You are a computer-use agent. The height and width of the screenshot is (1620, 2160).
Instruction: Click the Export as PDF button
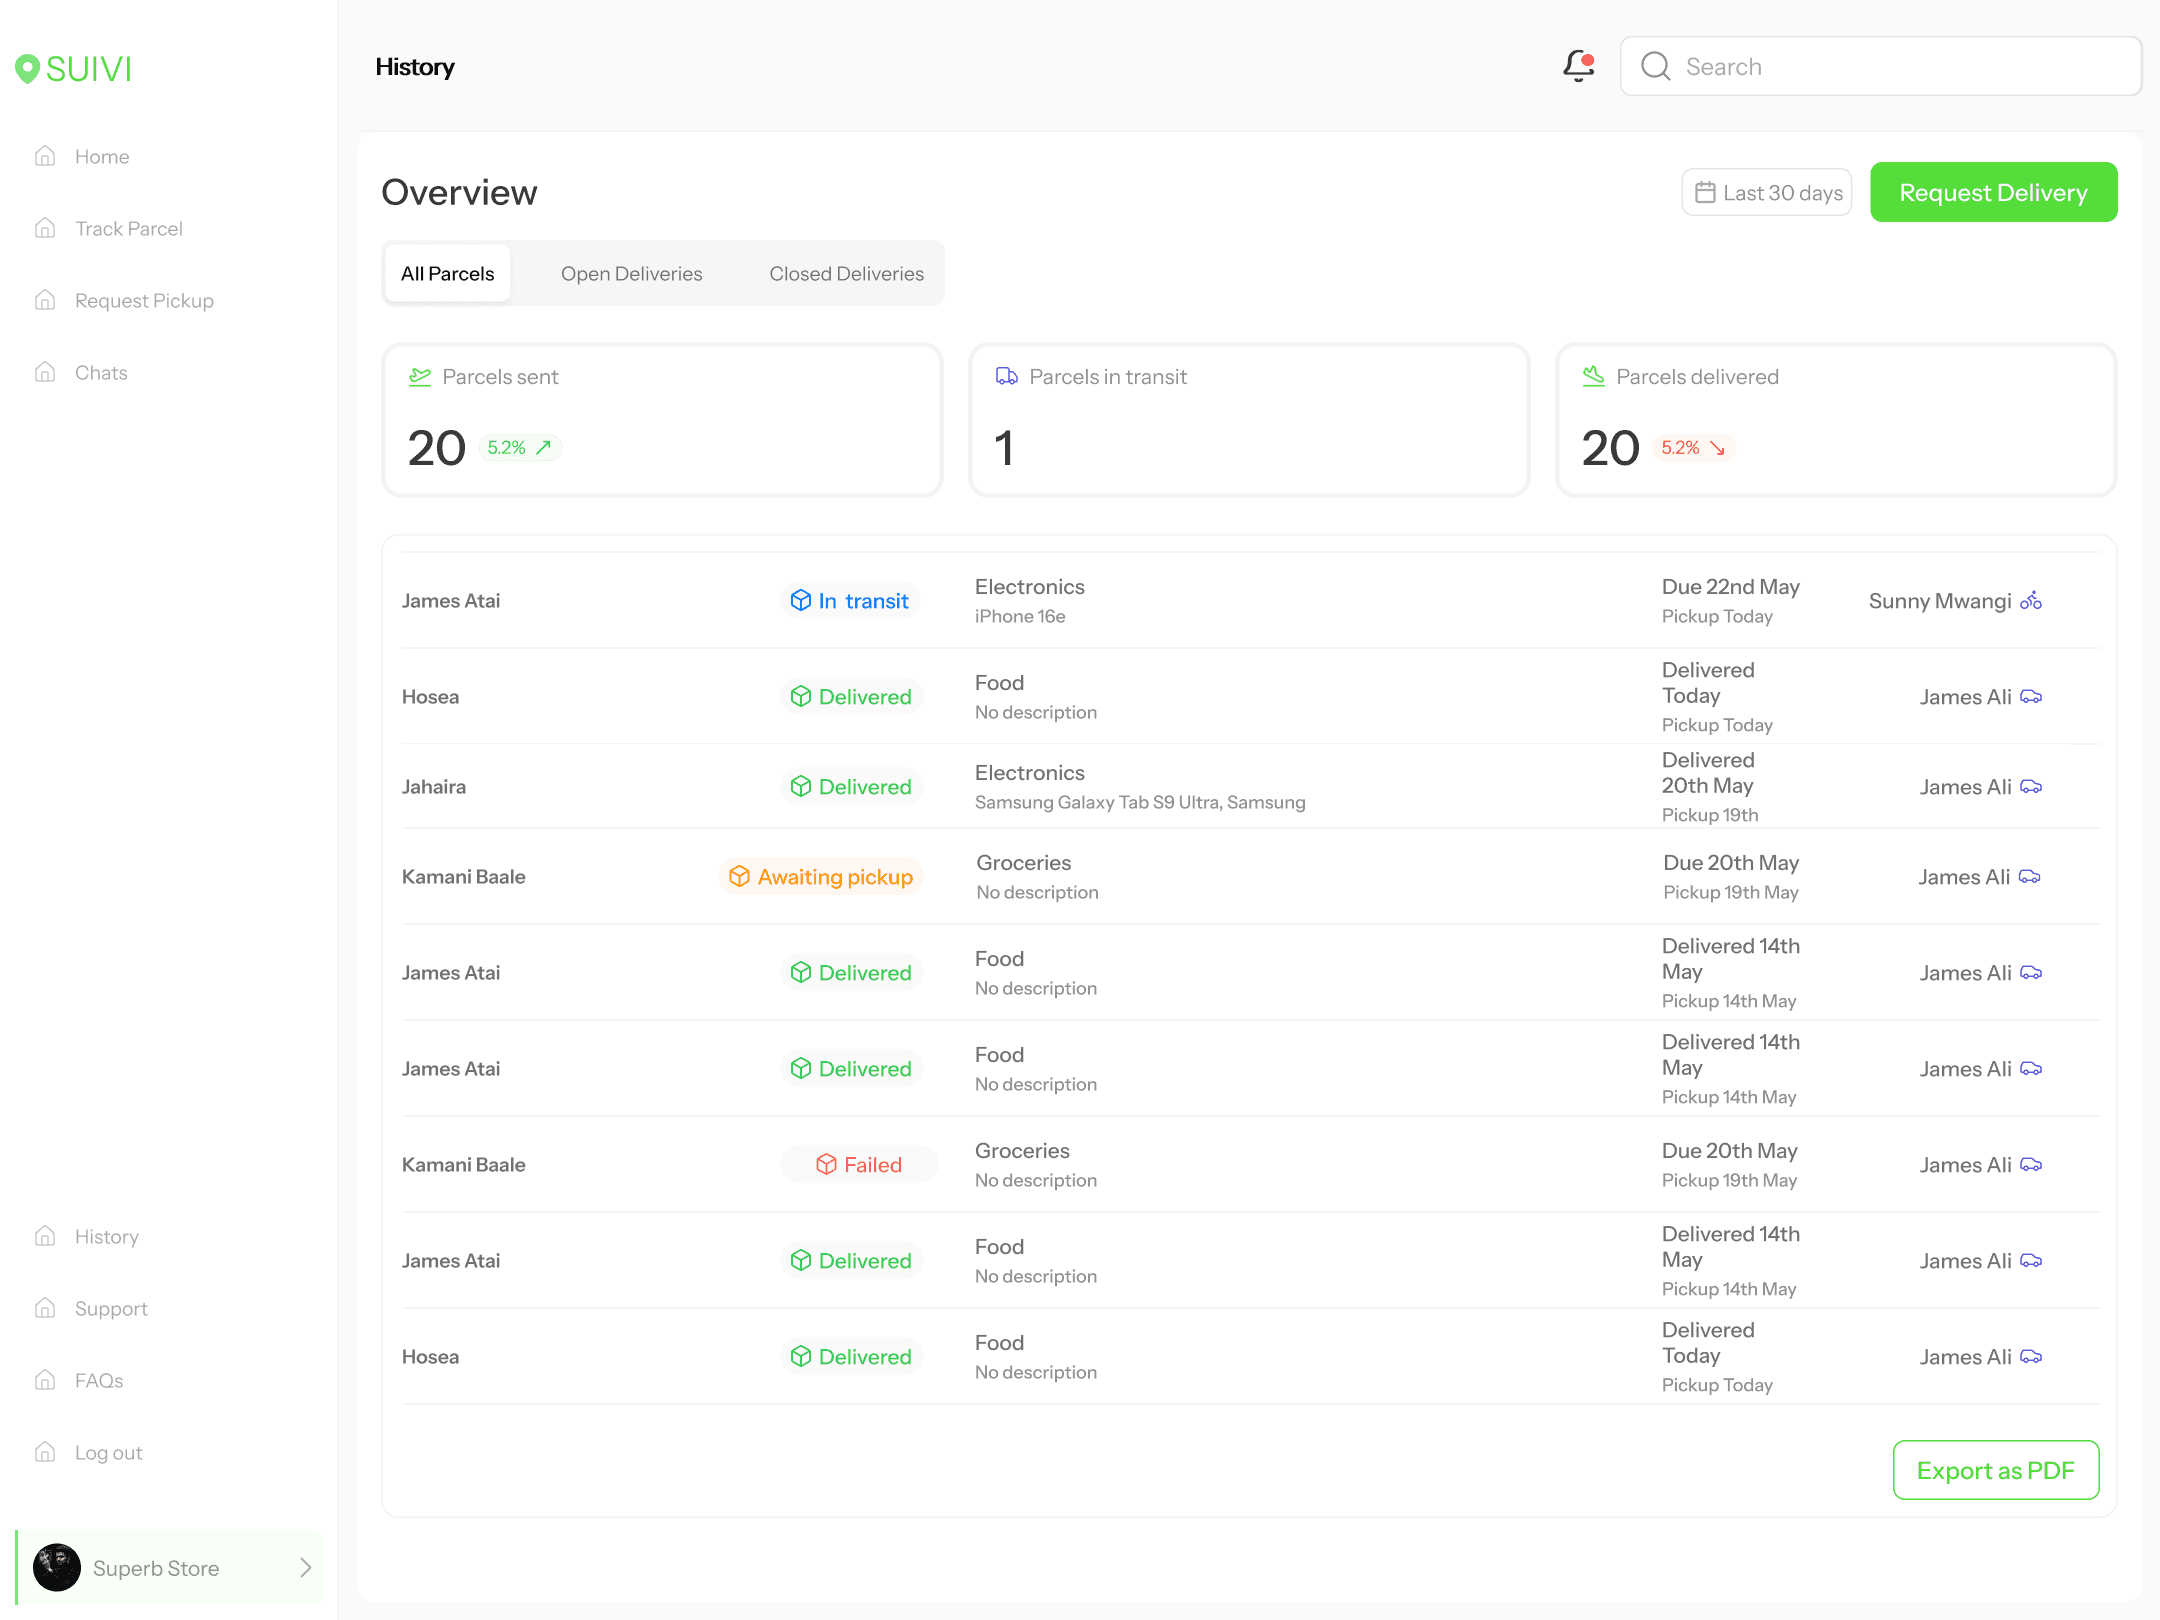[x=1995, y=1470]
